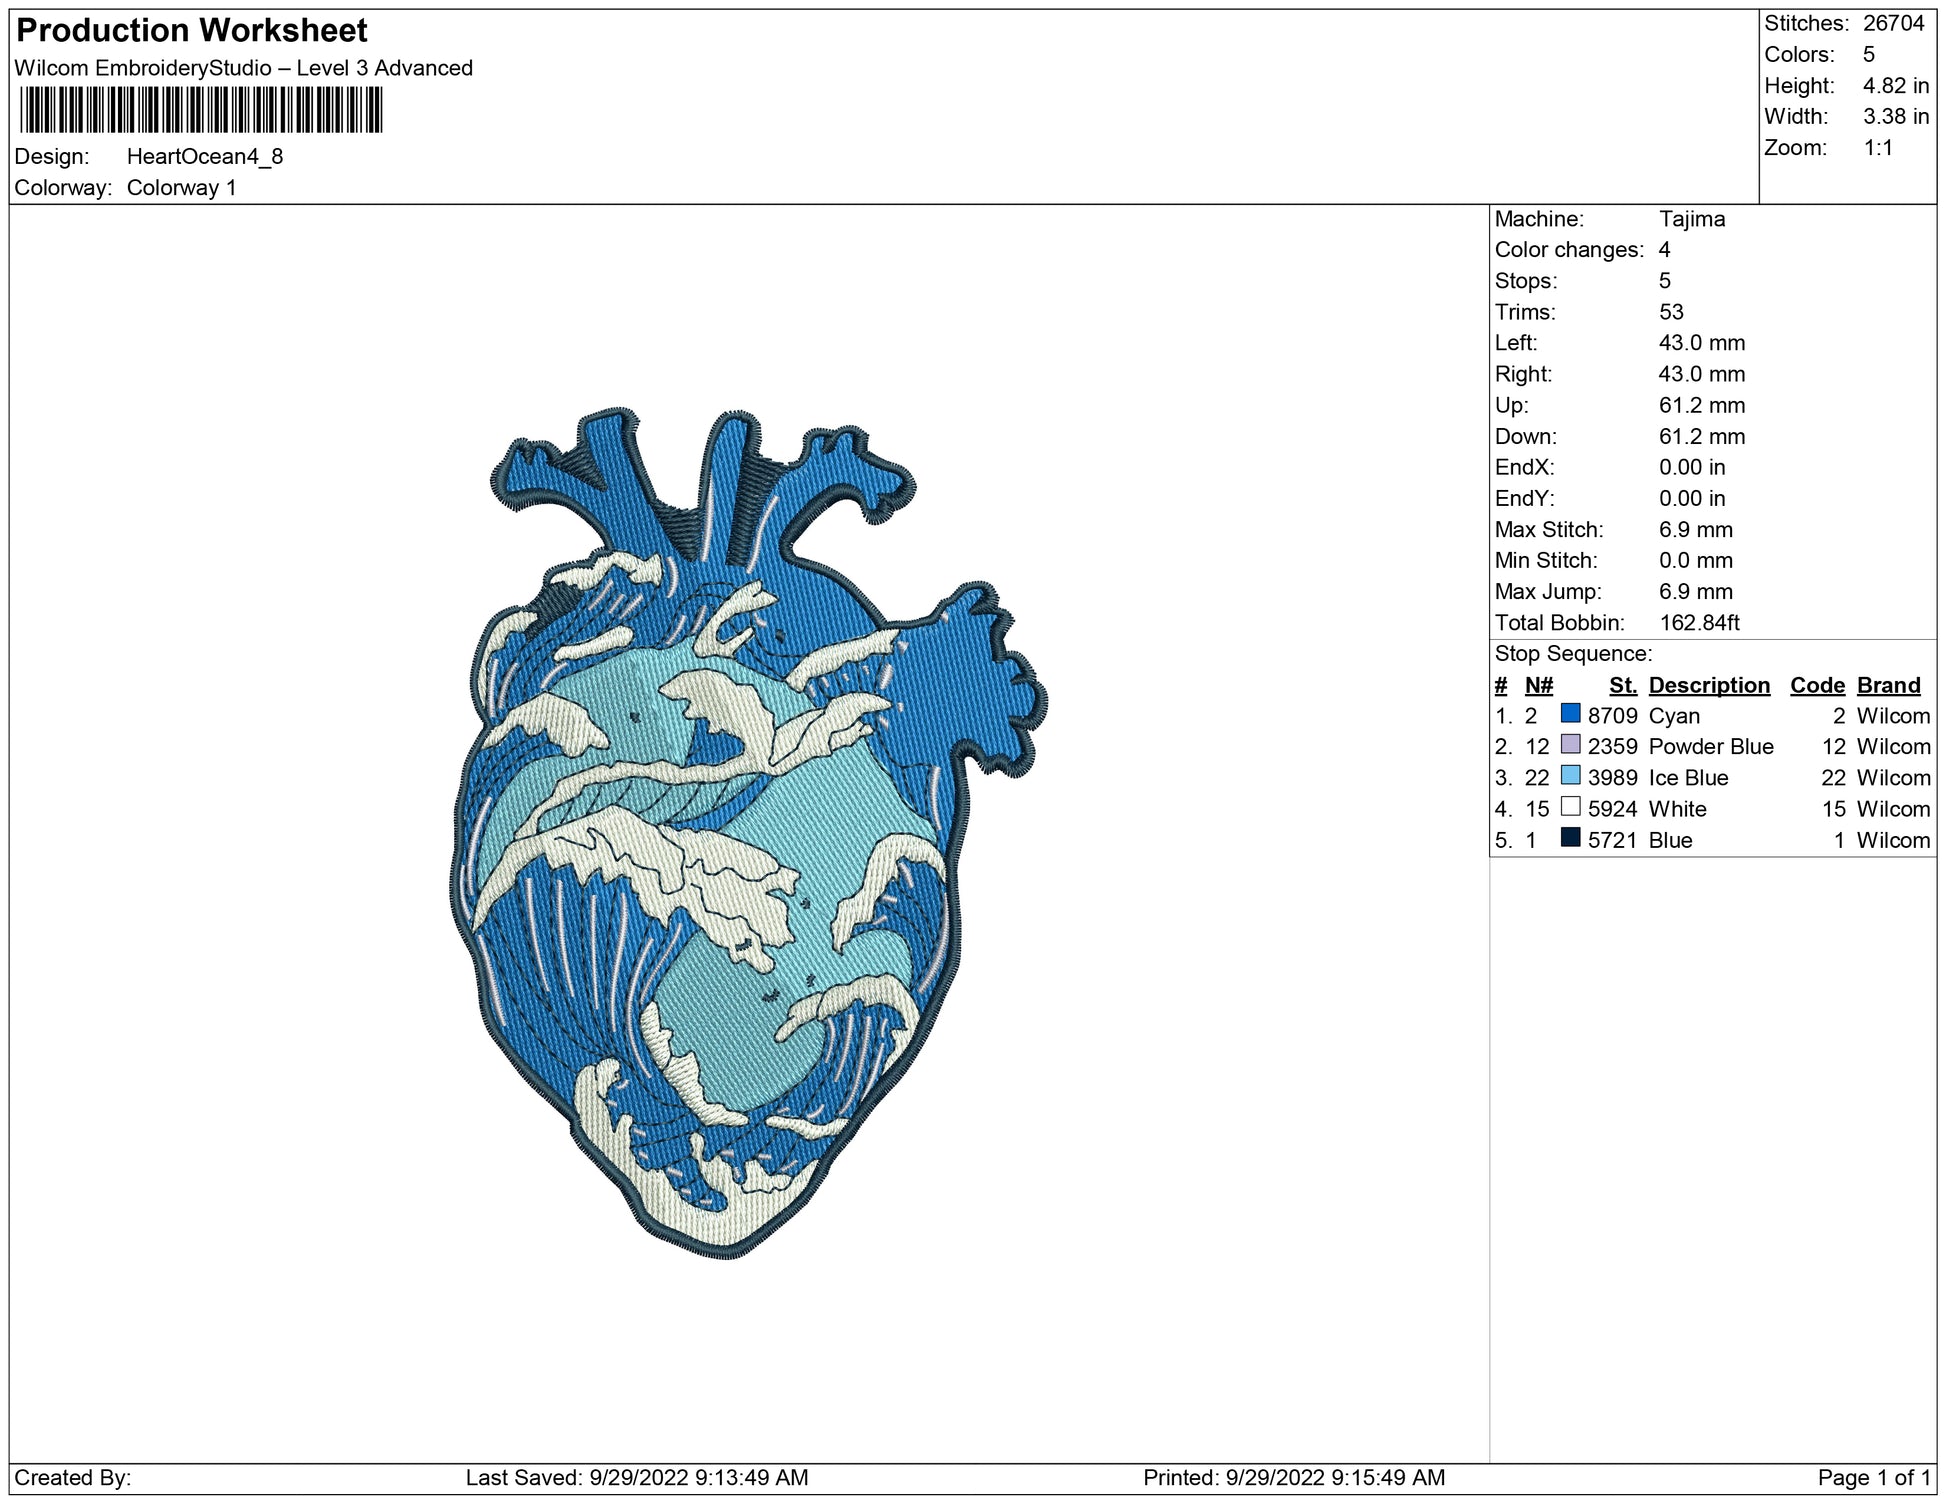Click the Stitches count 26704
Image resolution: width=1946 pixels, height=1497 pixels.
pyautogui.click(x=1893, y=24)
